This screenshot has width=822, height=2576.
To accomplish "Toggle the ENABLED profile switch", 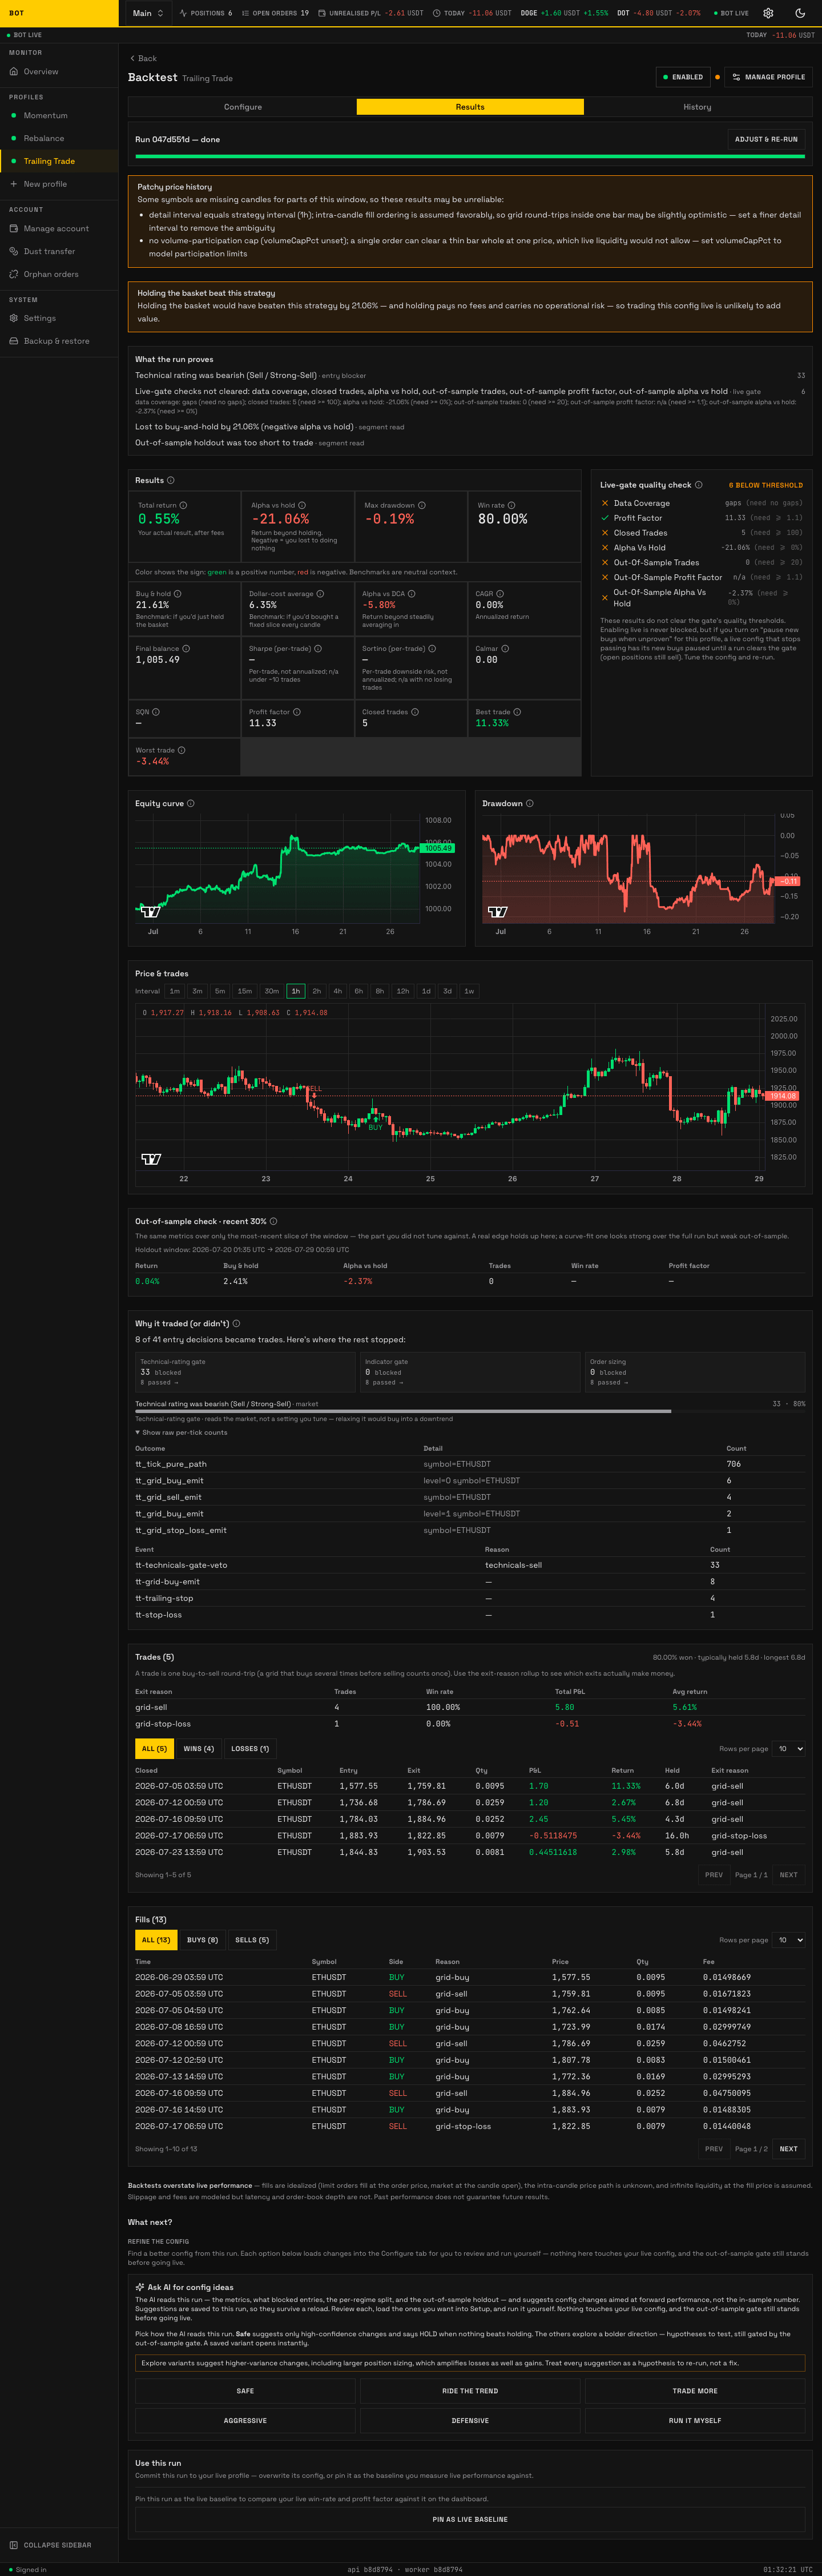I will (683, 77).
